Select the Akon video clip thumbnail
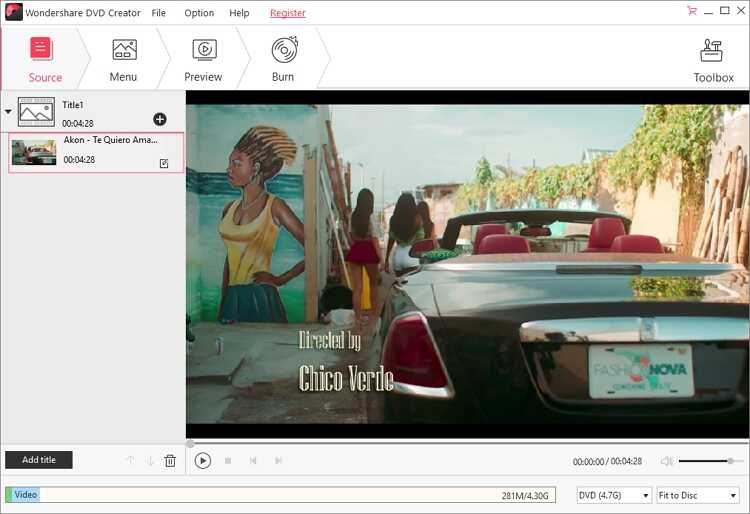750x514 pixels. (x=34, y=153)
